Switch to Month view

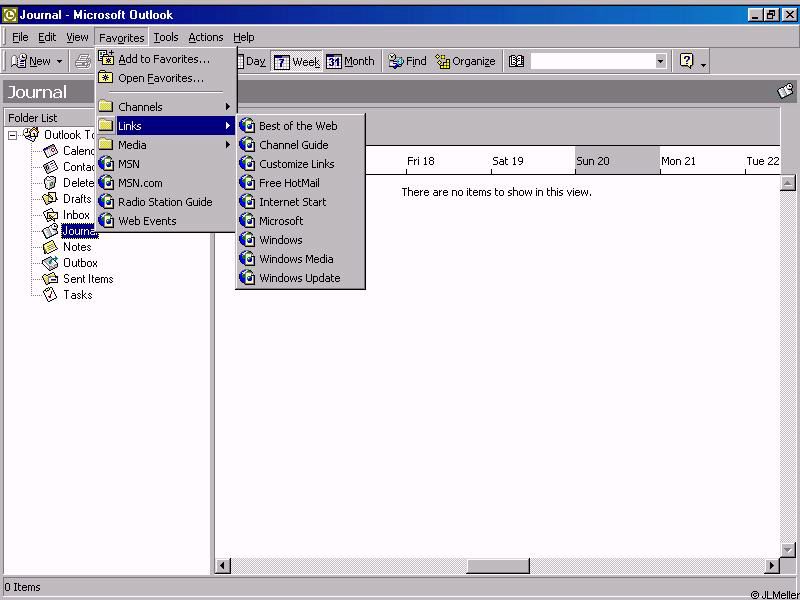click(350, 61)
